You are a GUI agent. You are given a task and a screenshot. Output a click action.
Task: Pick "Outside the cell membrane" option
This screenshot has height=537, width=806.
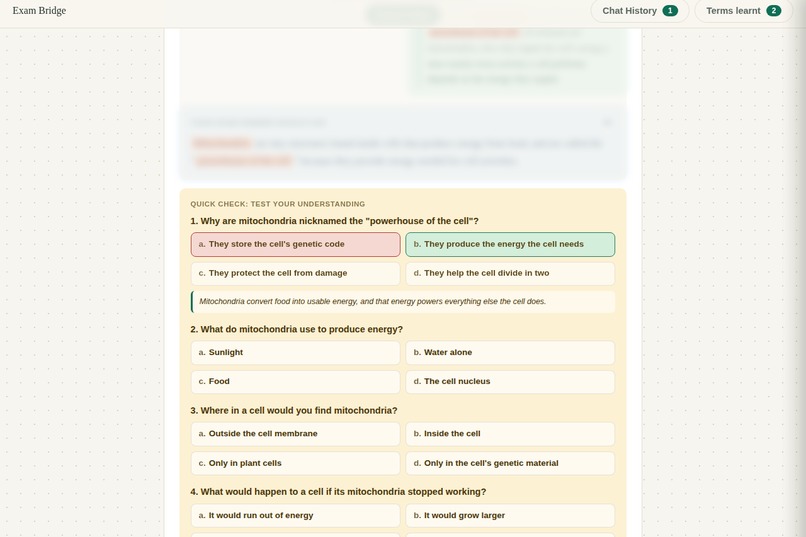point(296,434)
